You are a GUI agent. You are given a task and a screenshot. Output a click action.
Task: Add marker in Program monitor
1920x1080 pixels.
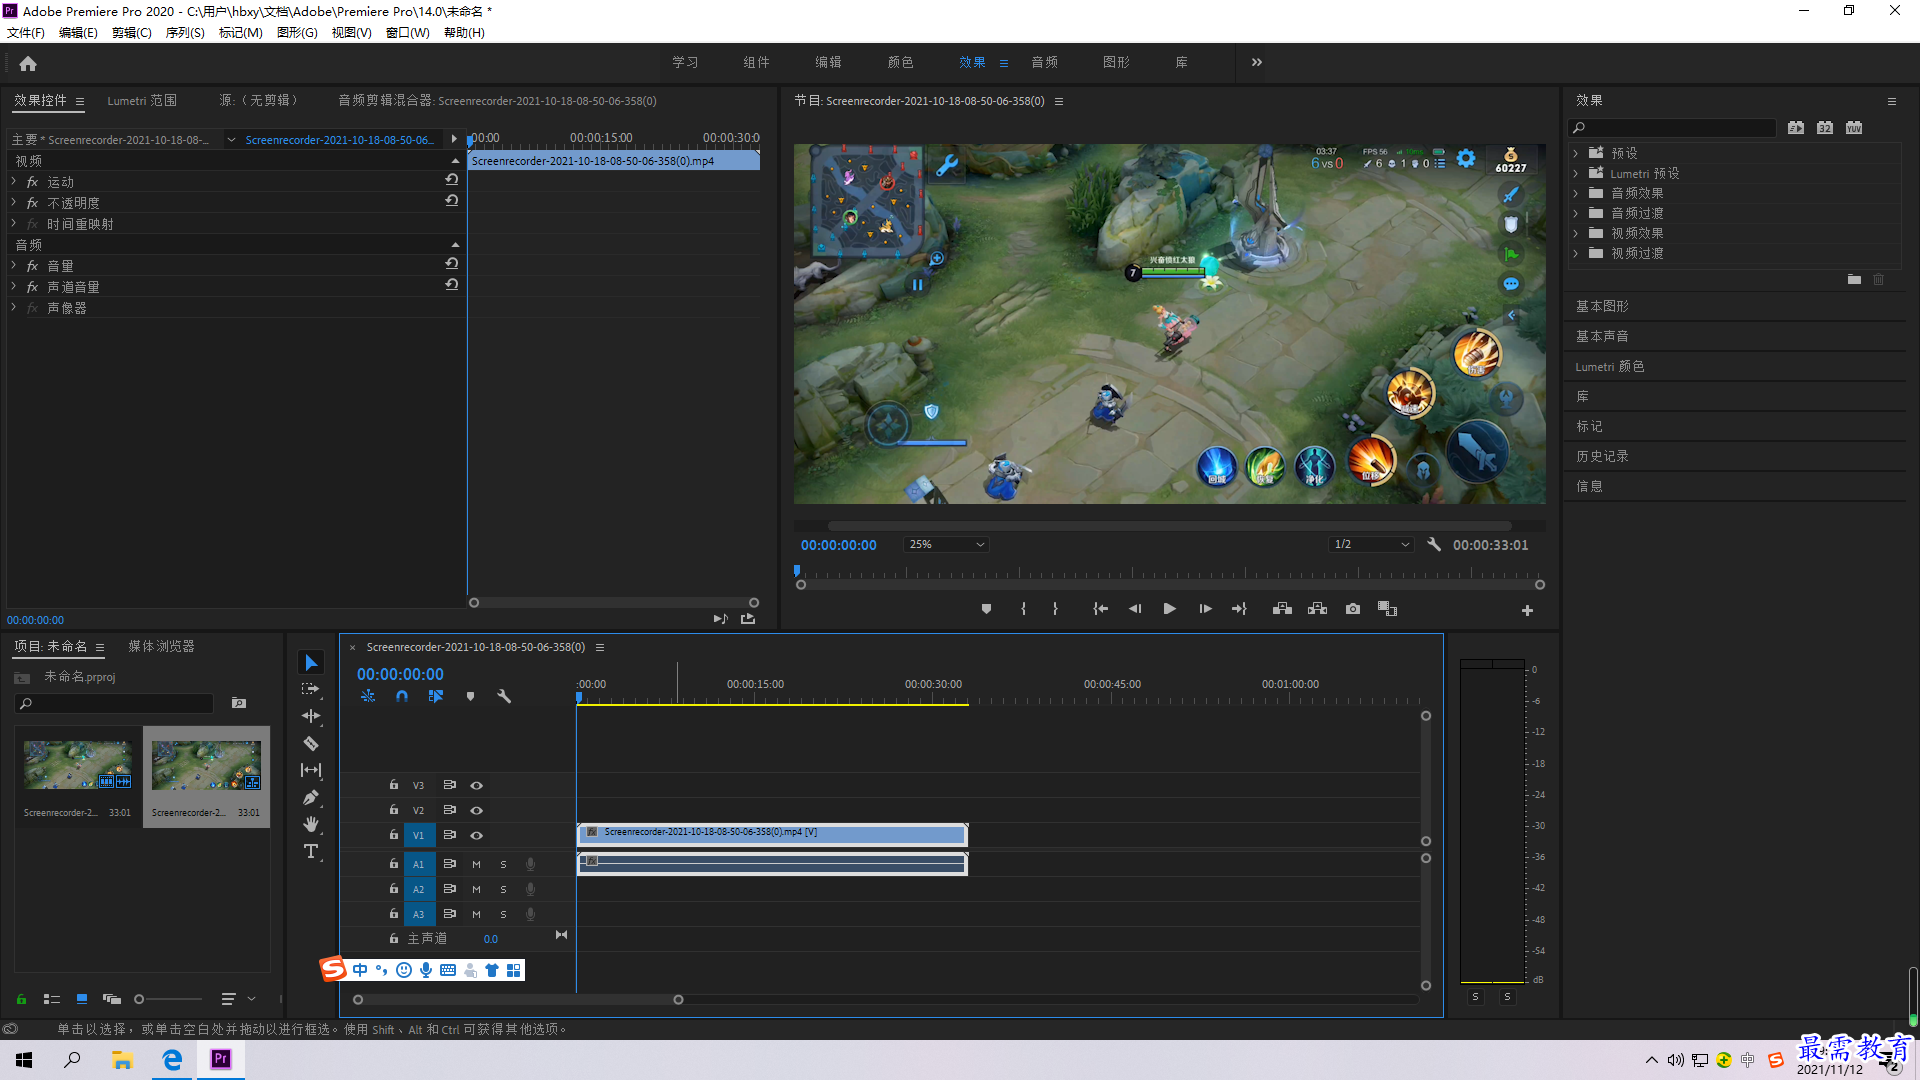[x=986, y=609]
